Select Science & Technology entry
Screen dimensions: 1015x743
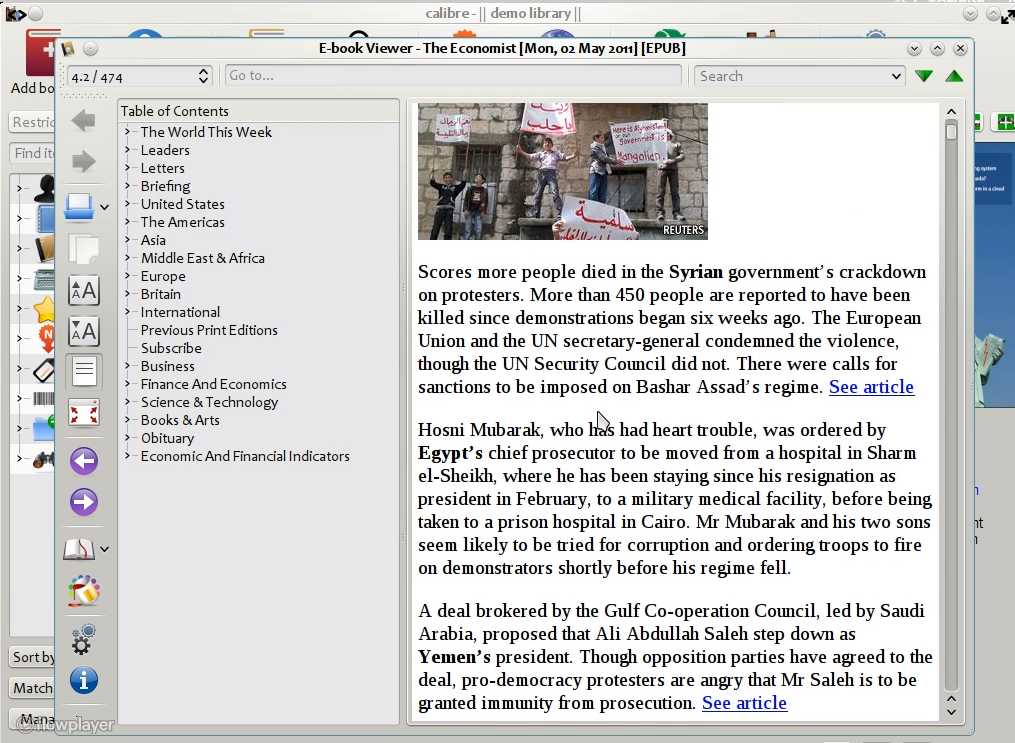209,403
